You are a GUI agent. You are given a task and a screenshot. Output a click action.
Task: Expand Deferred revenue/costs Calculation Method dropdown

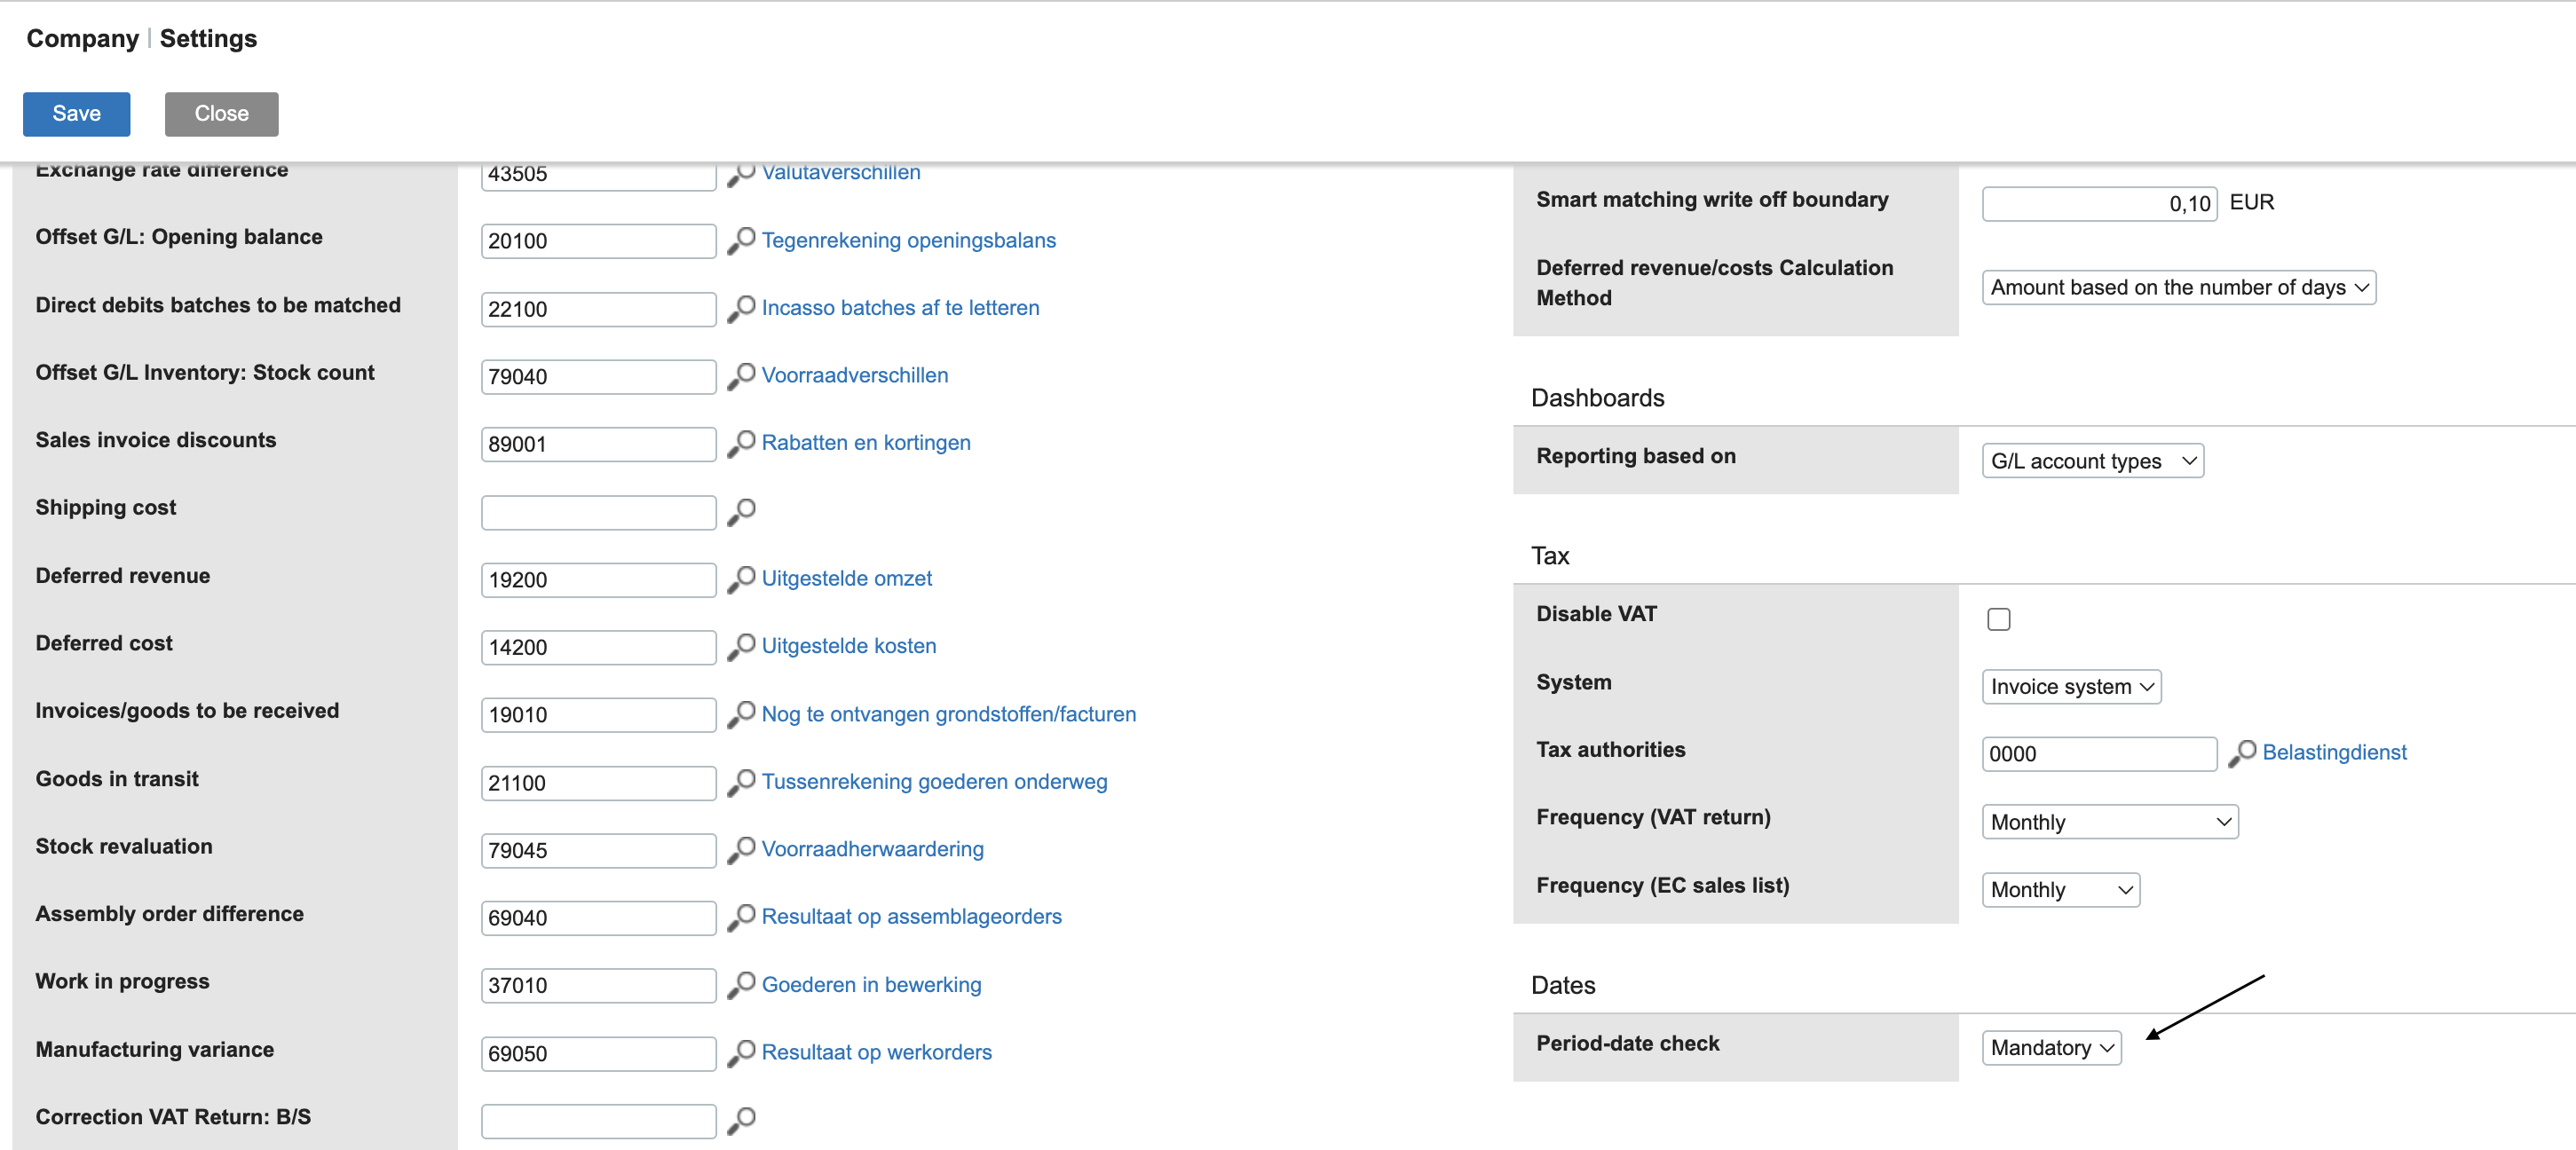pos(2178,288)
